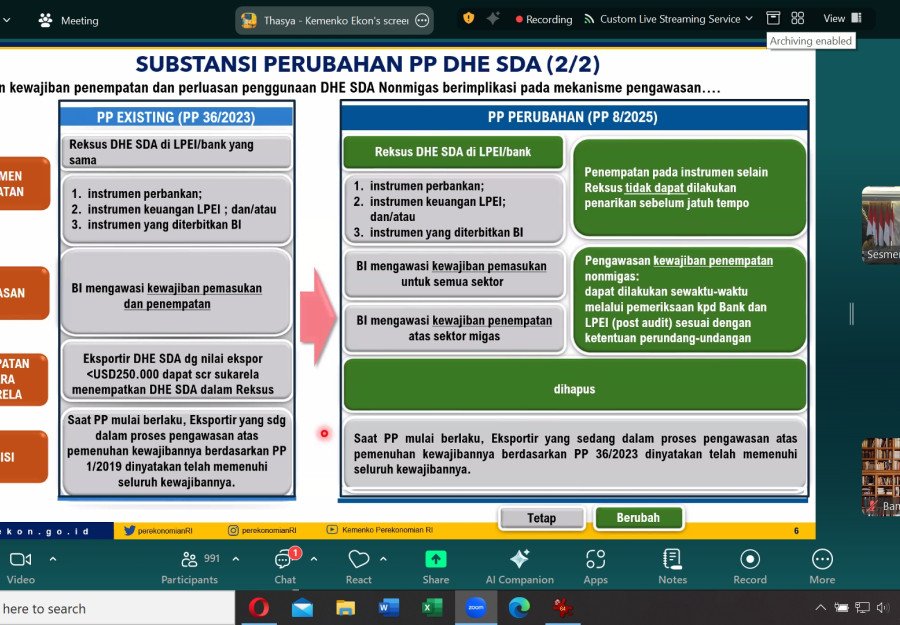The width and height of the screenshot is (900, 625).
Task: Open the React heart menu
Action: click(359, 567)
